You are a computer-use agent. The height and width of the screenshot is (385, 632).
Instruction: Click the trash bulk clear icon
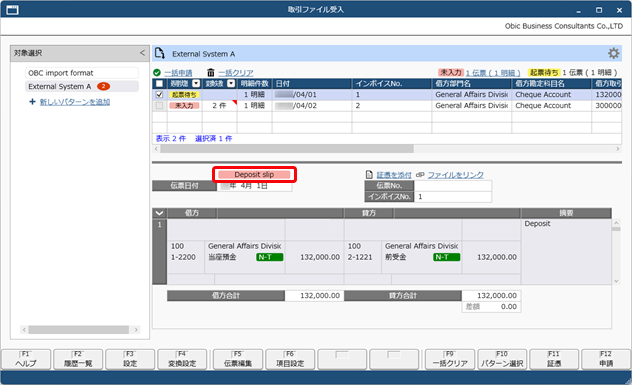[211, 73]
